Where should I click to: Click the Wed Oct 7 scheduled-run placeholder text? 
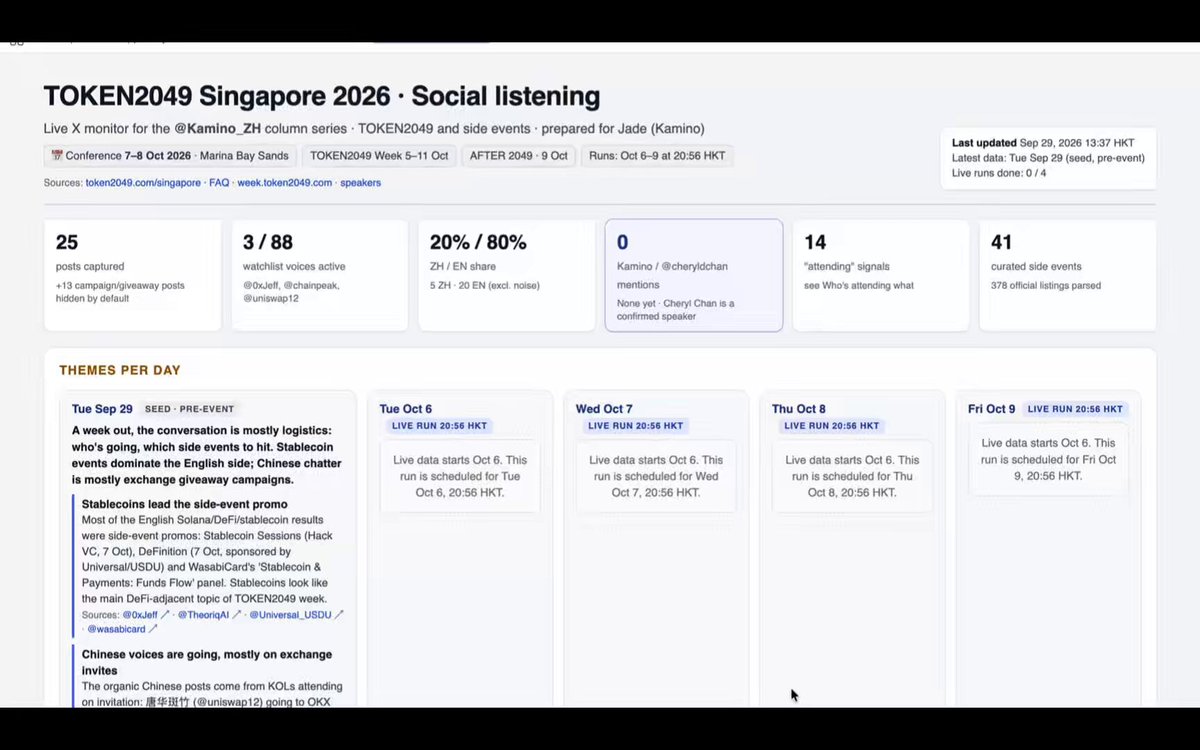(x=656, y=476)
